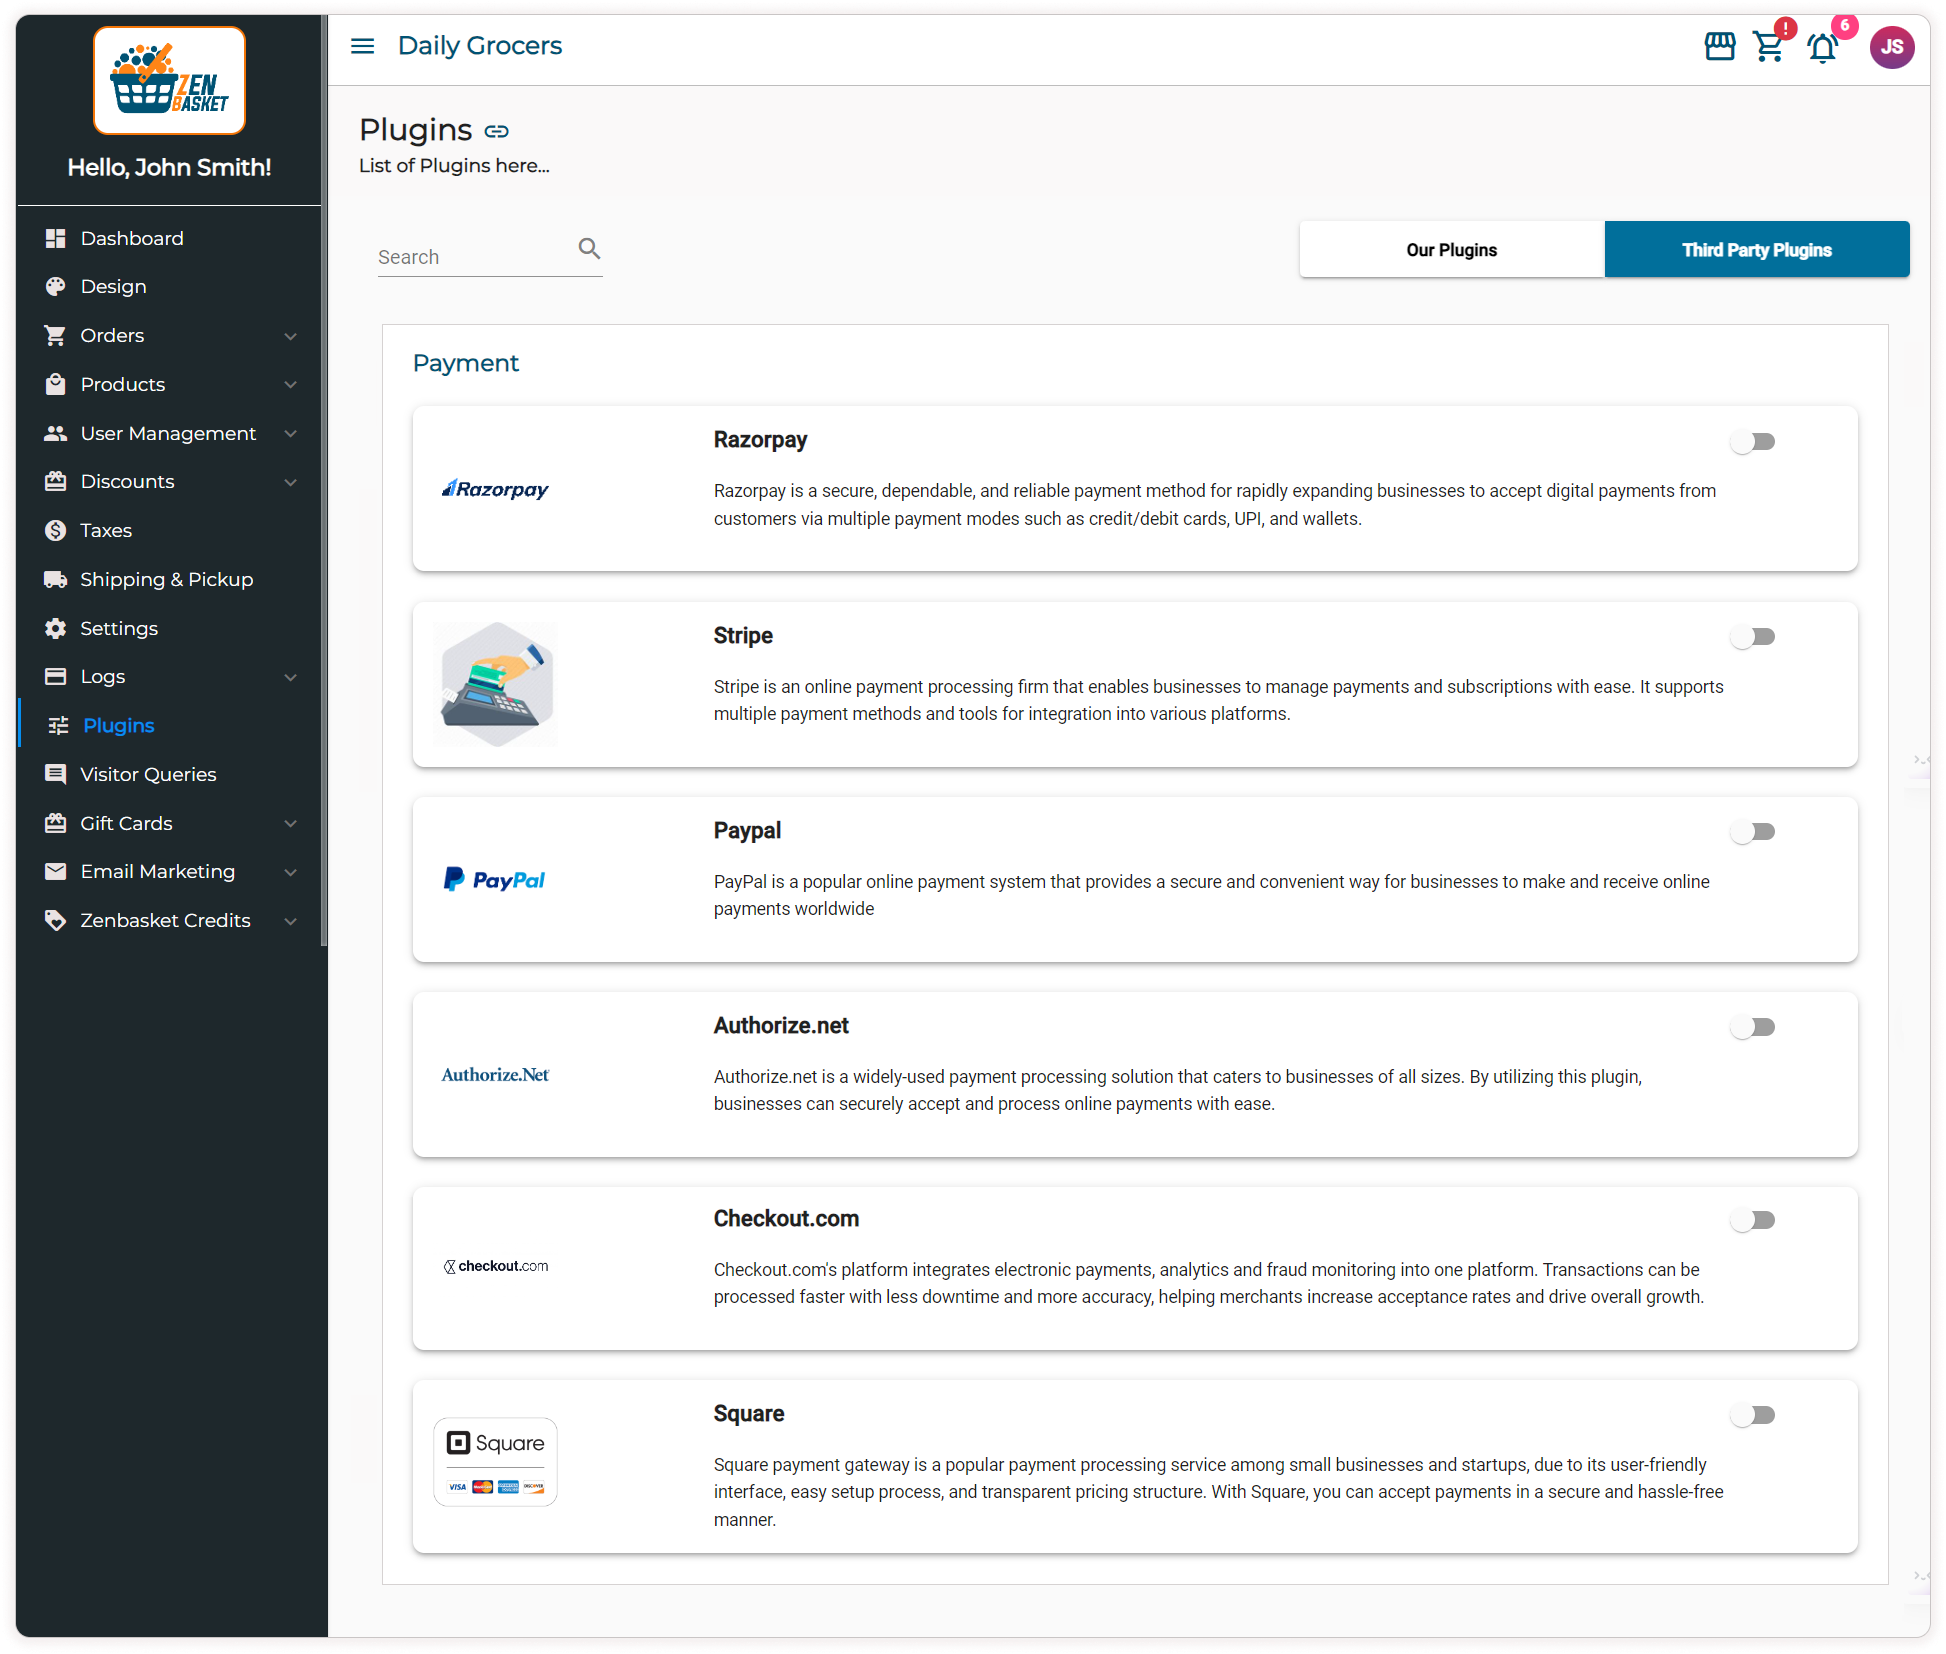
Task: Expand the Products submenu chevron
Action: click(290, 385)
